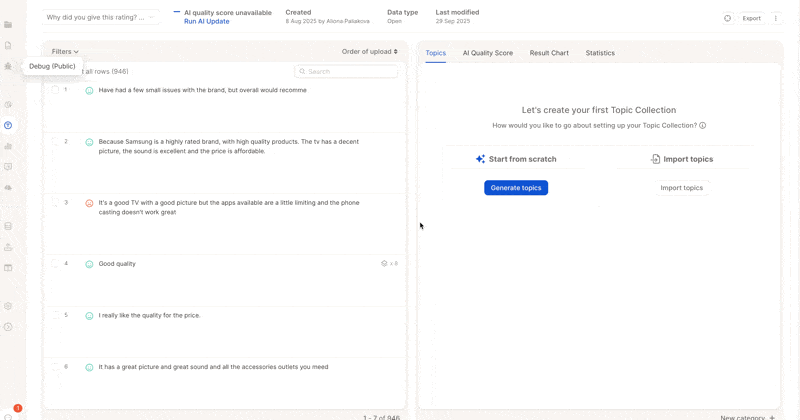Open the bar chart icon in sidebar
This screenshot has width=800, height=420.
point(8,146)
